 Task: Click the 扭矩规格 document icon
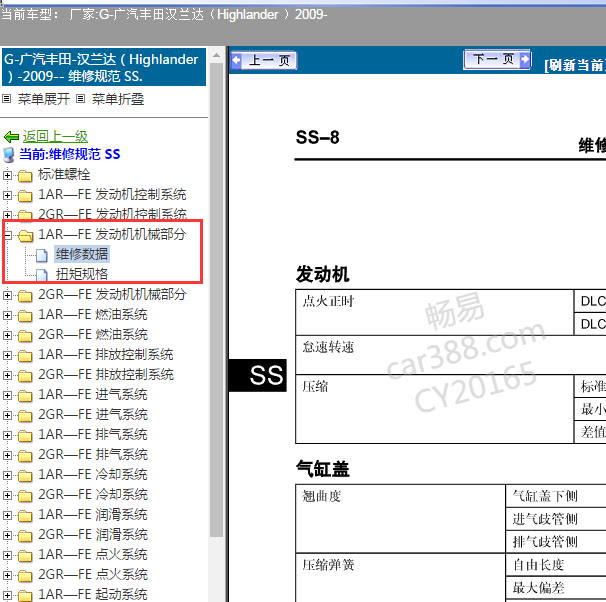42,275
